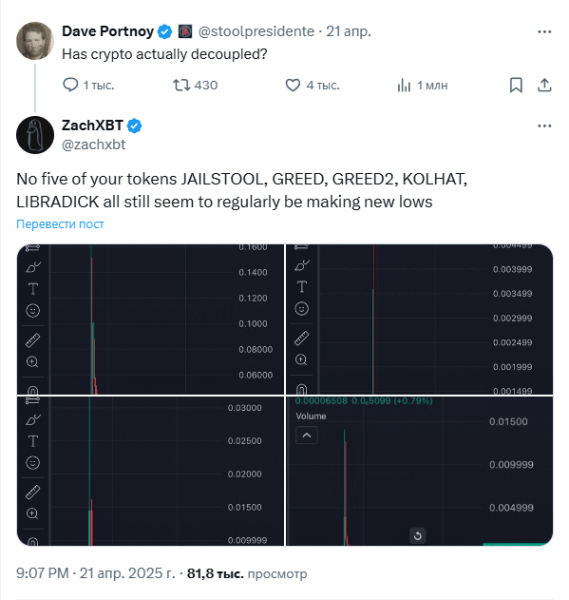Open more options menu on Dave Portnoy's post
This screenshot has height=600, width=569.
click(544, 31)
